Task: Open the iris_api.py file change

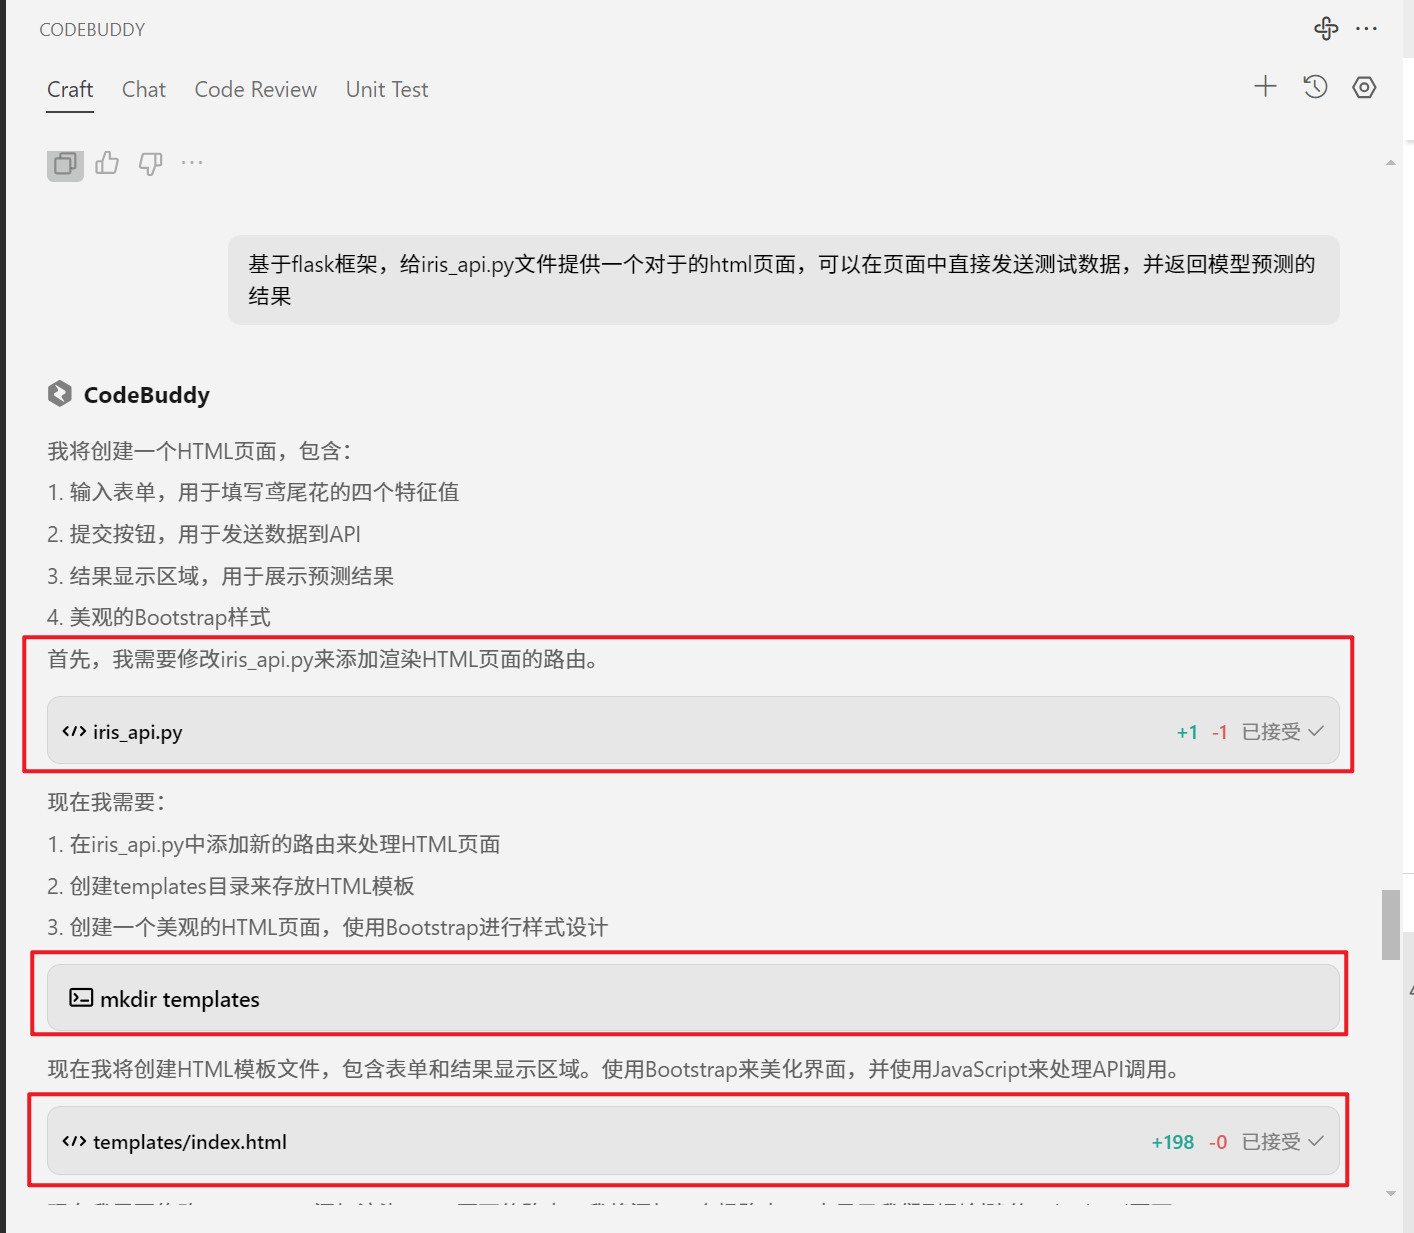Action: point(693,731)
